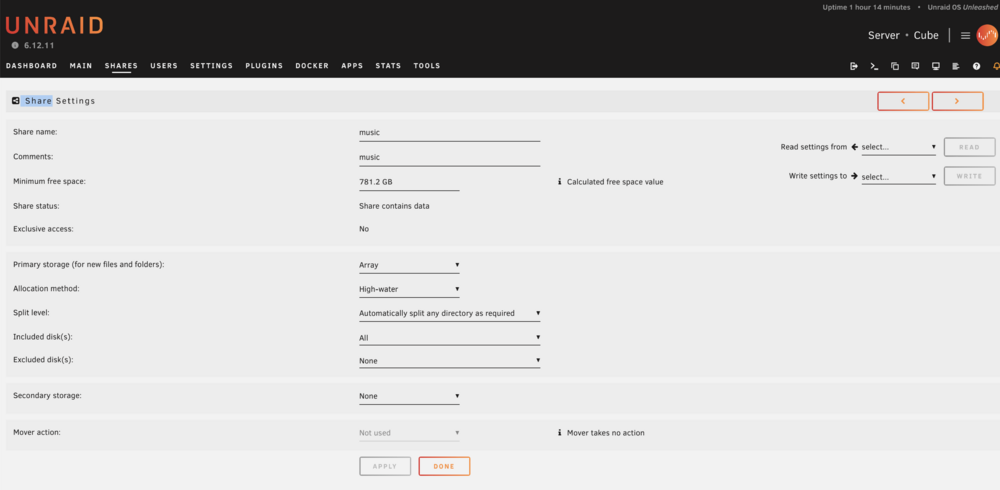
Task: Click the Comments input field
Action: (450, 157)
